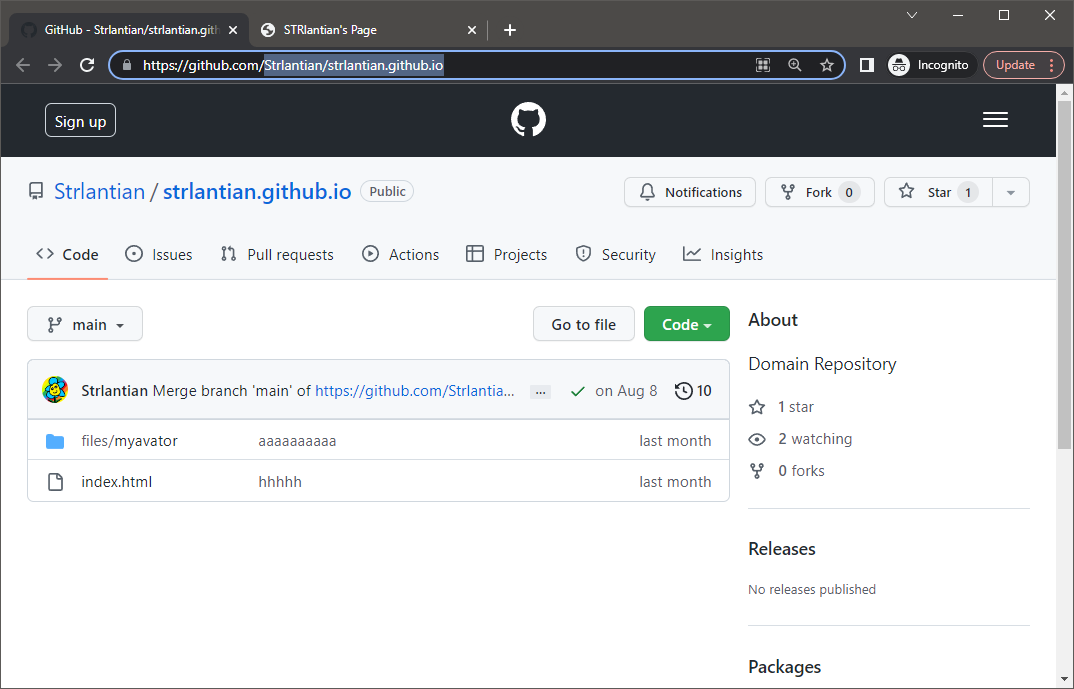Open the browser zoom magnifier icon

(795, 65)
